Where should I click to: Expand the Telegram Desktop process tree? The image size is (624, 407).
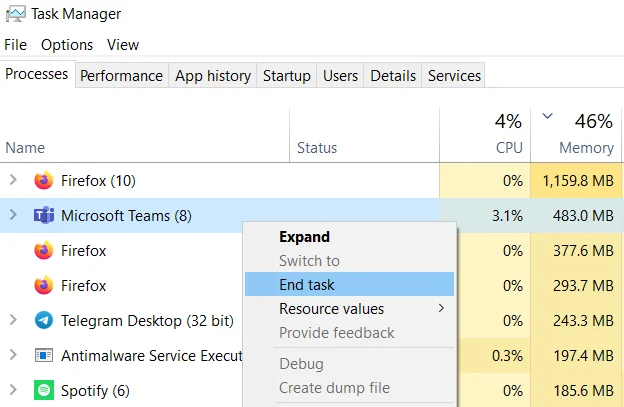13,320
